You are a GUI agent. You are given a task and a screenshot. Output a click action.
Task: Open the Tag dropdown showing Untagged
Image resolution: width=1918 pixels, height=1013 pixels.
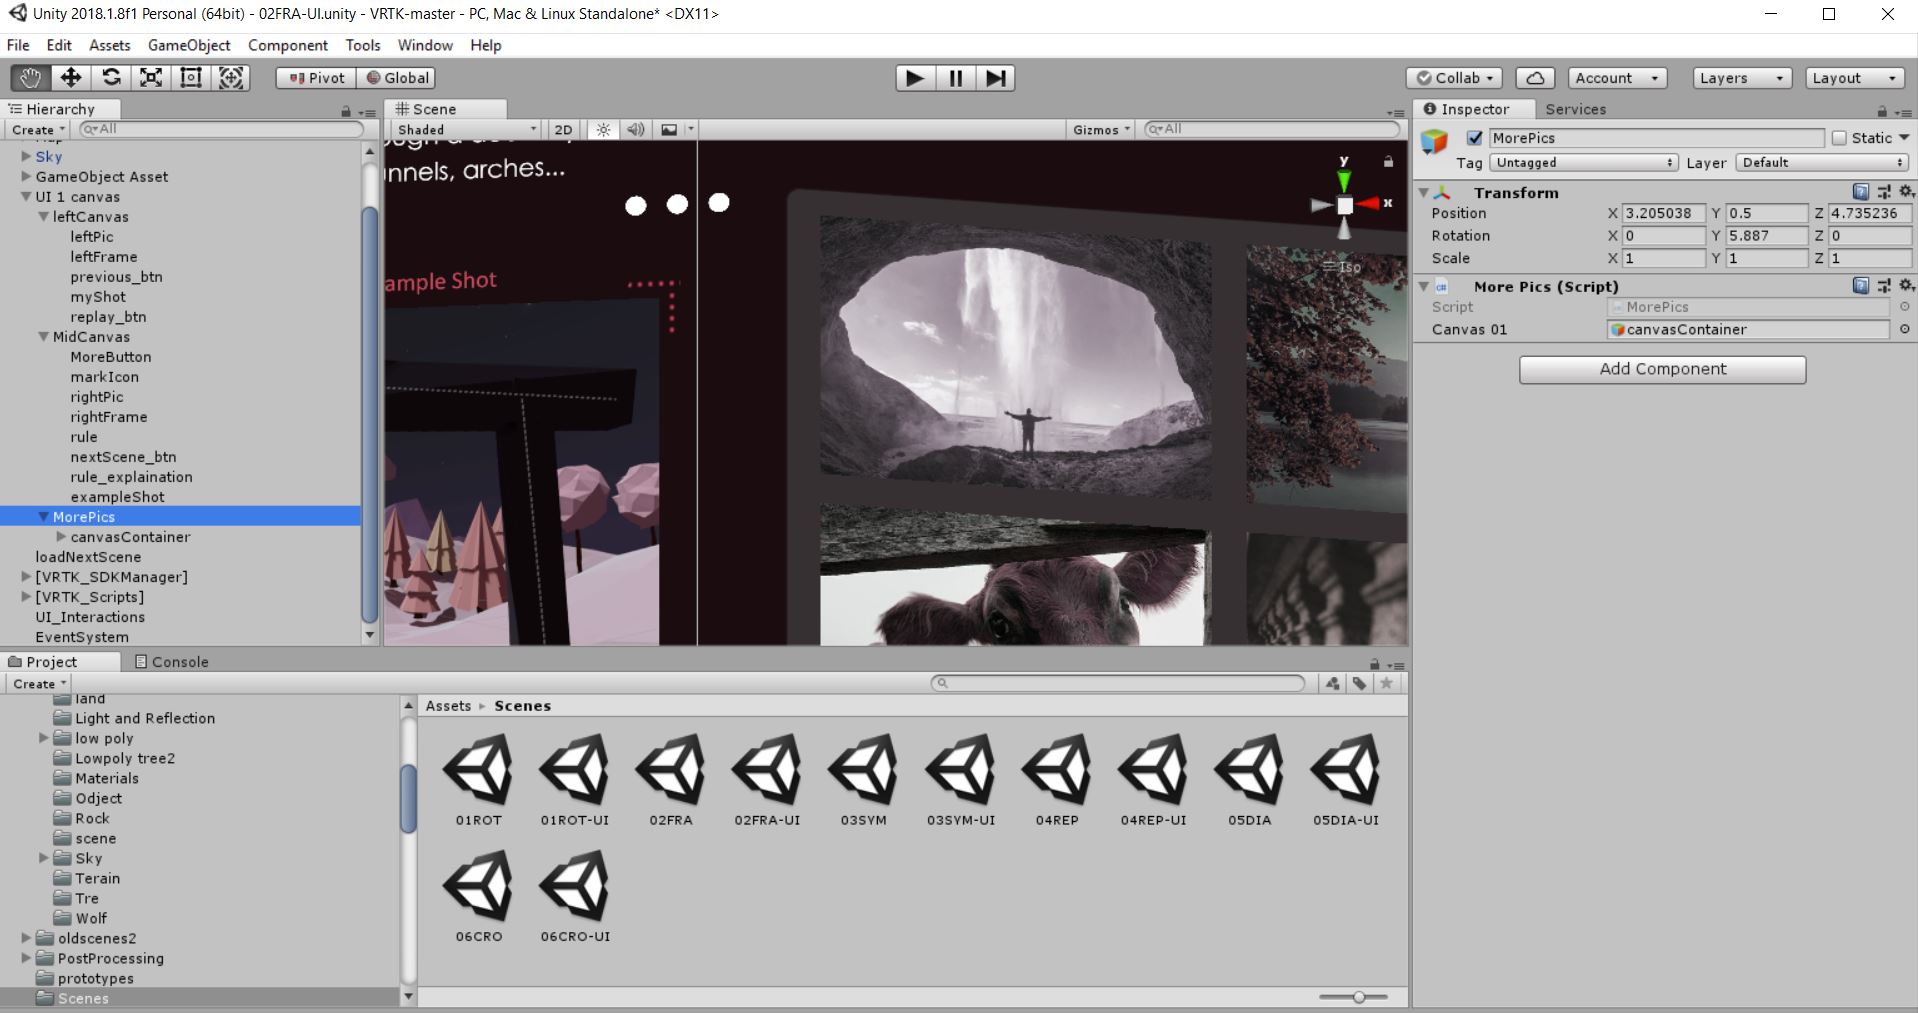[x=1583, y=162]
